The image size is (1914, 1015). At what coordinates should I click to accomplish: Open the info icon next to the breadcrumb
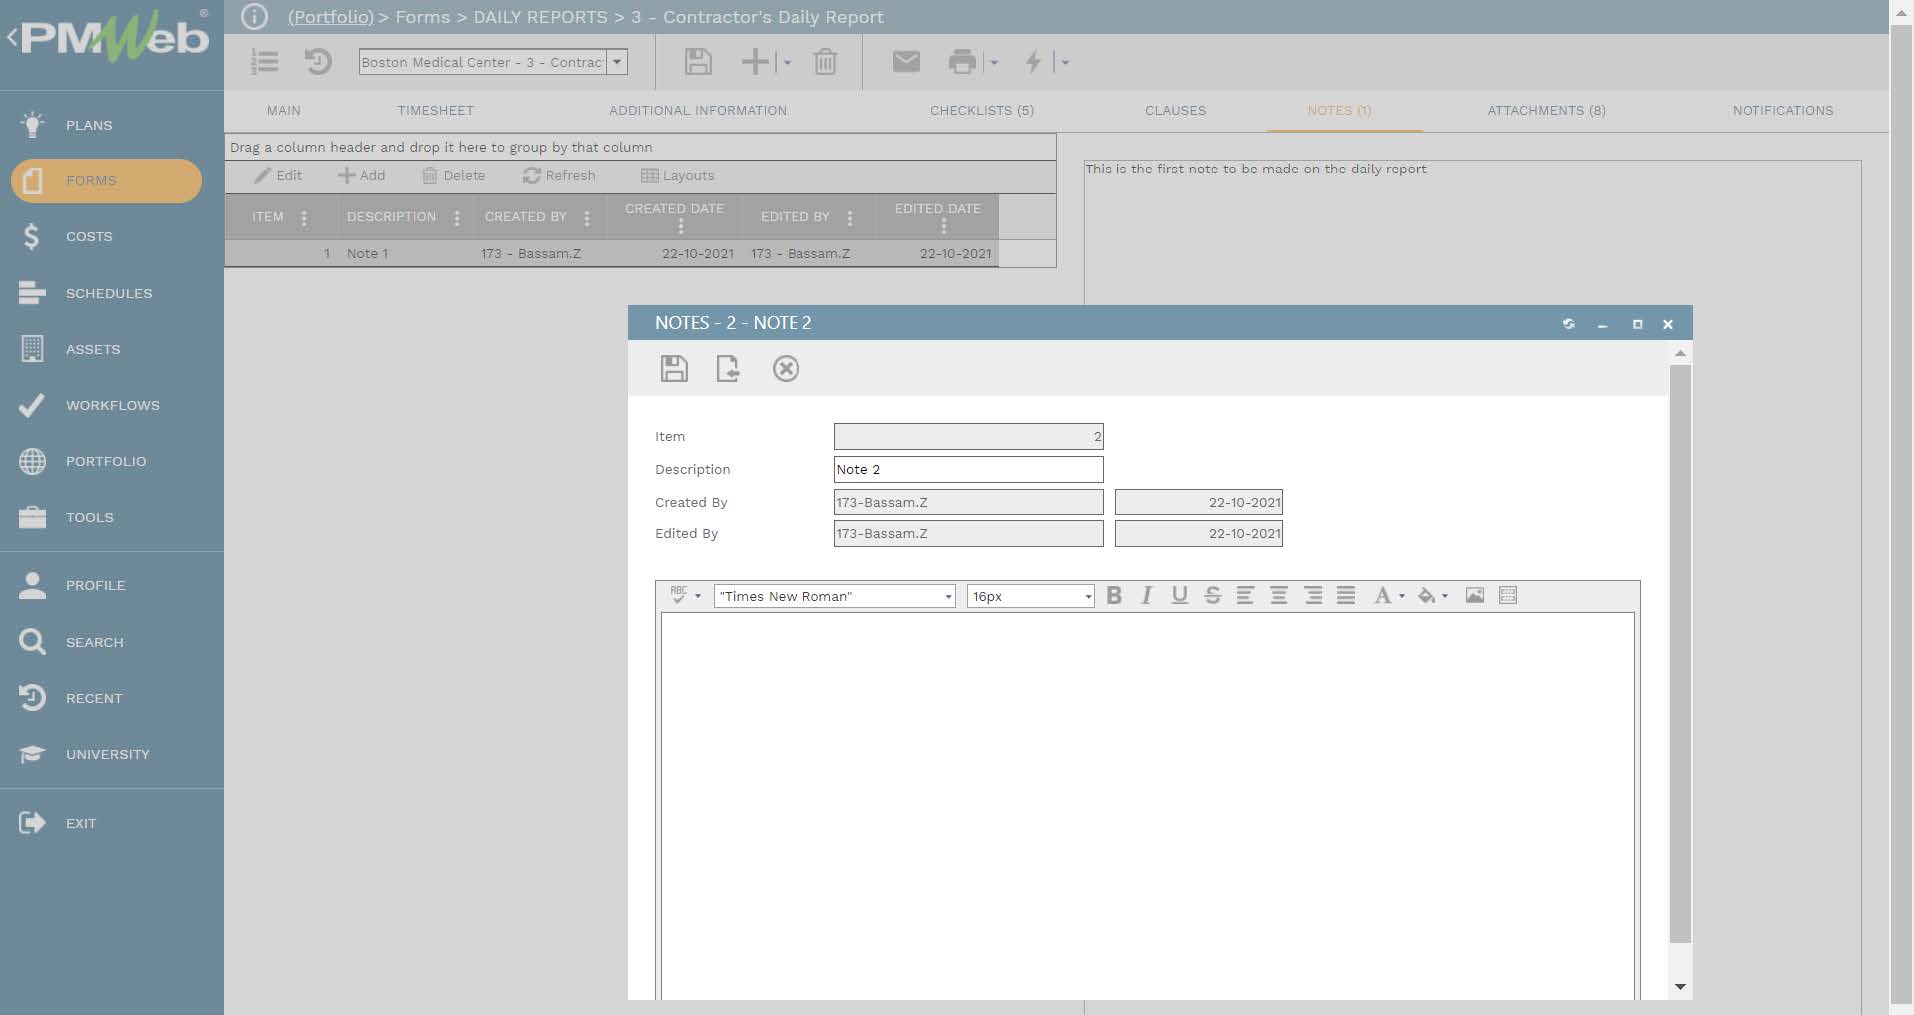pyautogui.click(x=254, y=16)
